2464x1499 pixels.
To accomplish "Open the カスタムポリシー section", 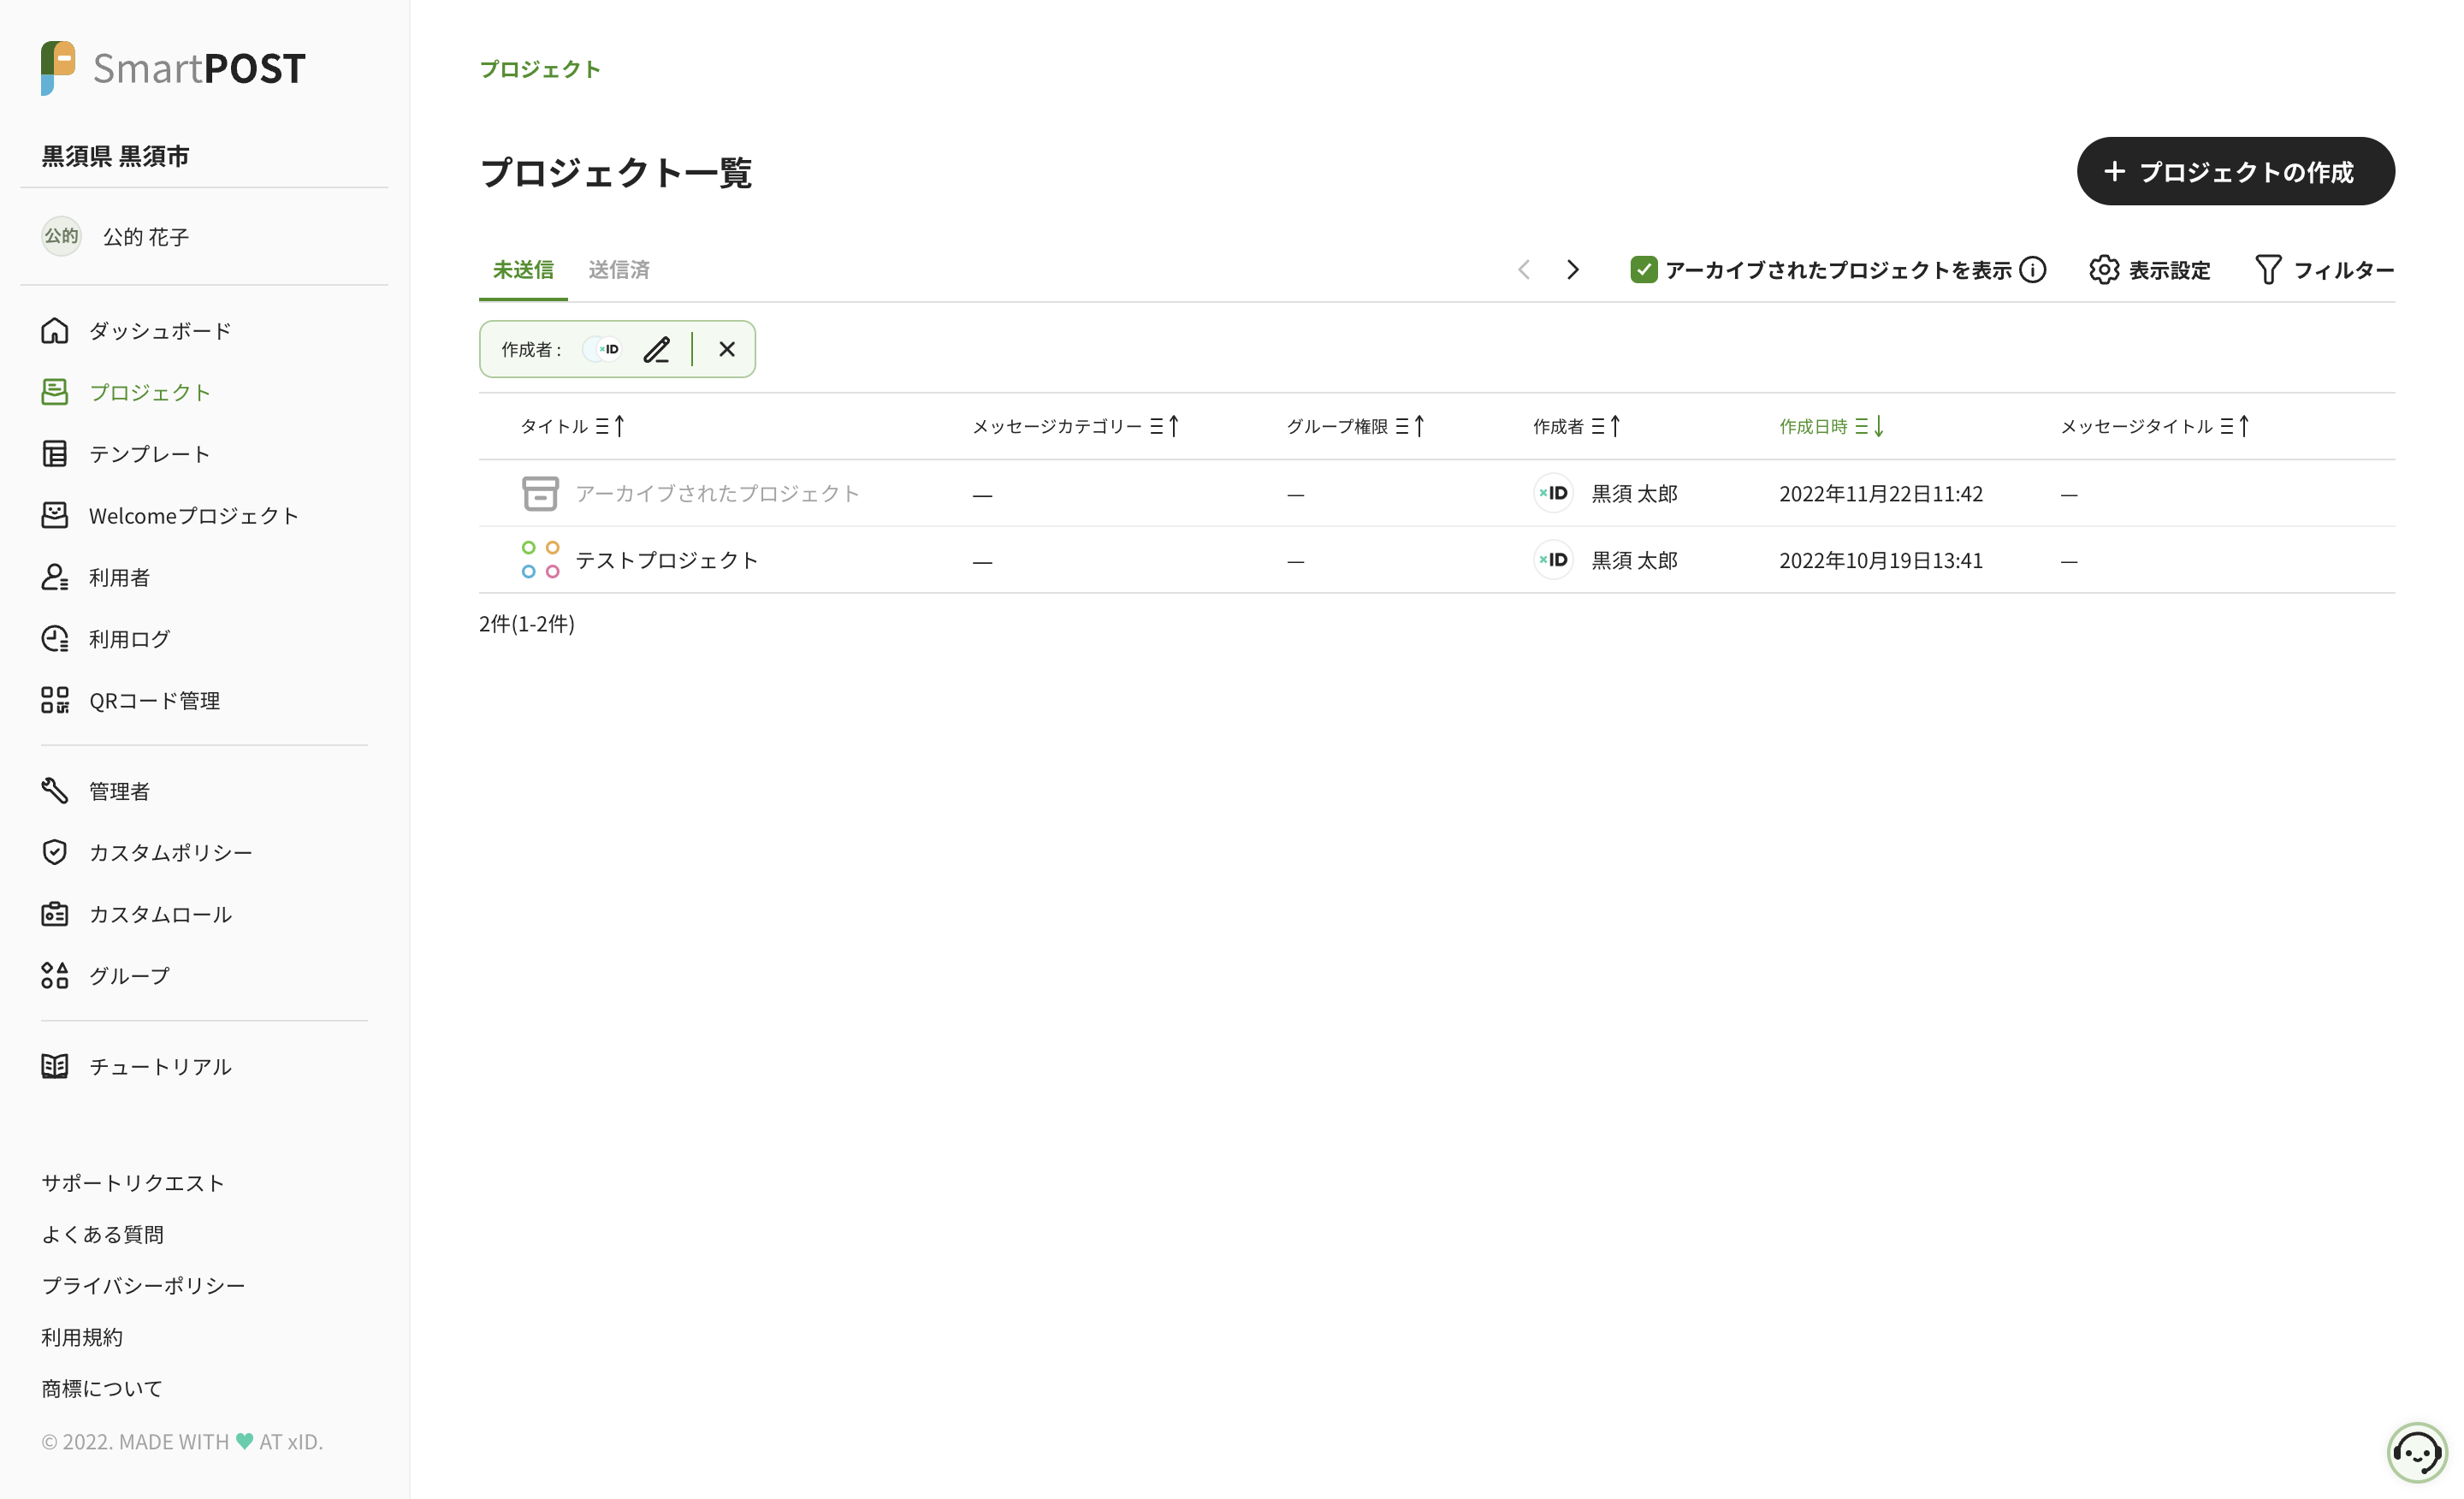I will pyautogui.click(x=170, y=852).
